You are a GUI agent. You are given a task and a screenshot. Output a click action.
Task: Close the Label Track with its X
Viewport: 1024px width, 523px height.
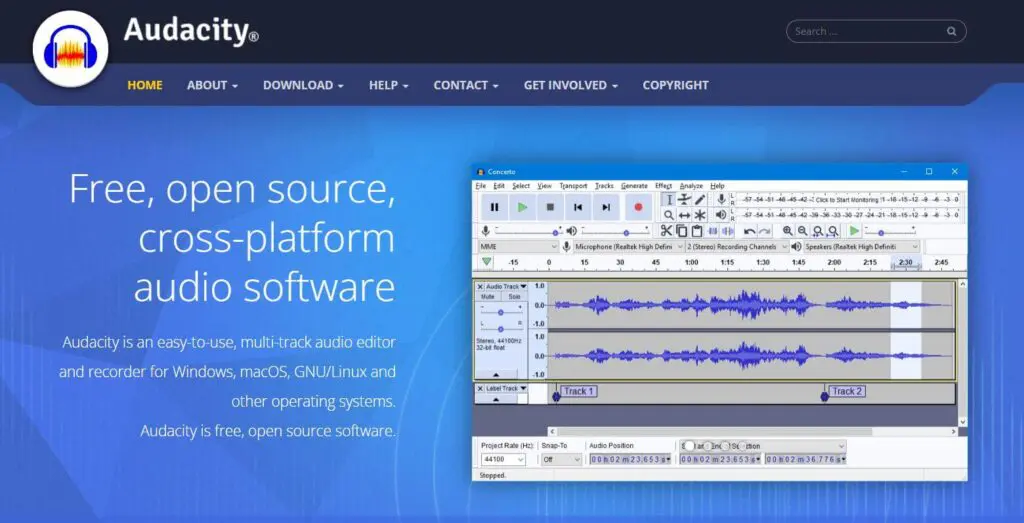point(480,388)
